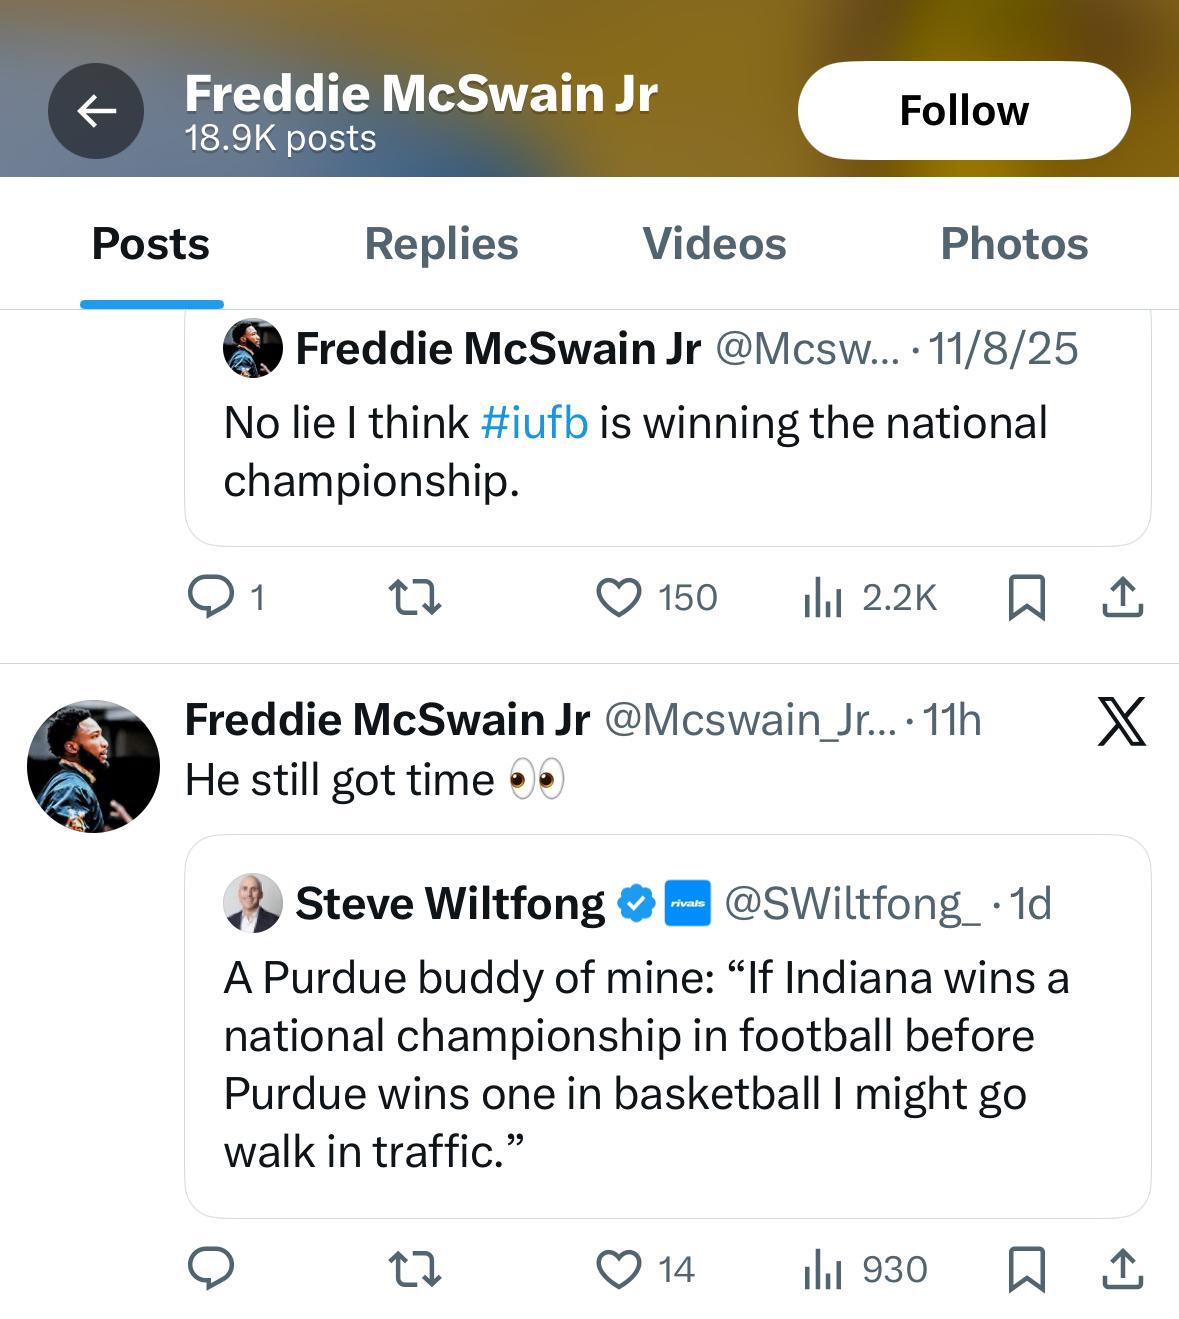Select the Photos tab

point(1014,244)
